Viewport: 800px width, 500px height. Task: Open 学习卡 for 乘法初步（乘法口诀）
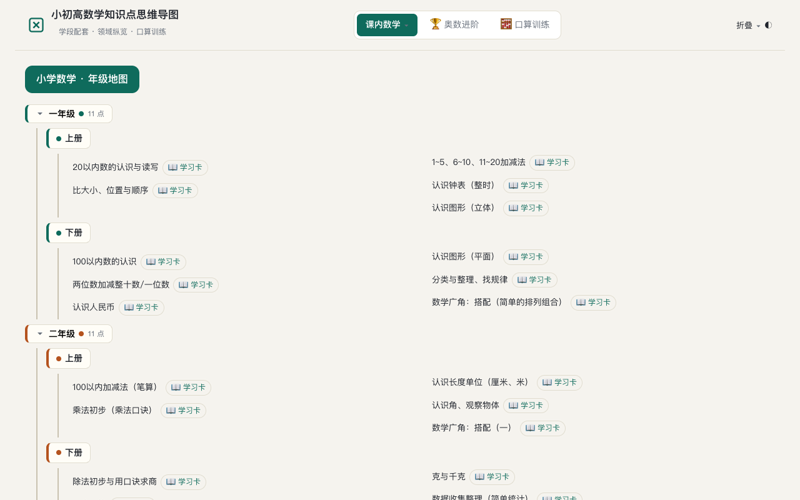(x=183, y=410)
